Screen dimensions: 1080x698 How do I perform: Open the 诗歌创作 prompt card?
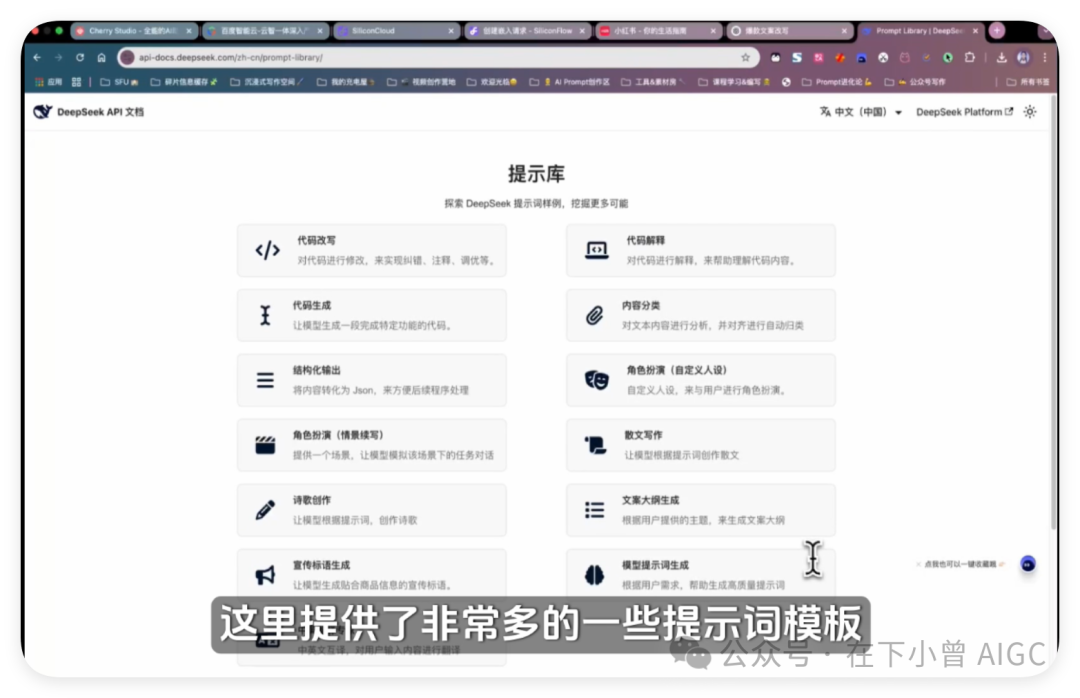tap(372, 510)
